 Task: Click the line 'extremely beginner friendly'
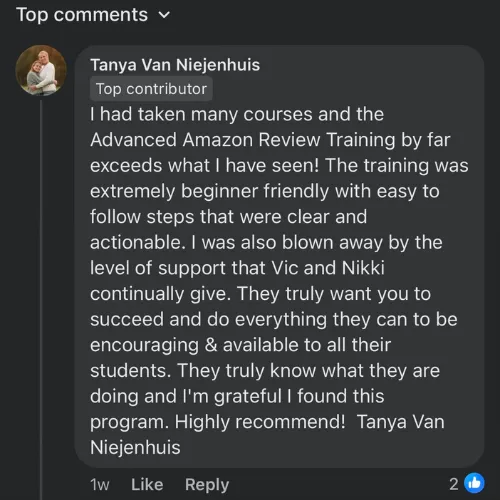pos(265,191)
